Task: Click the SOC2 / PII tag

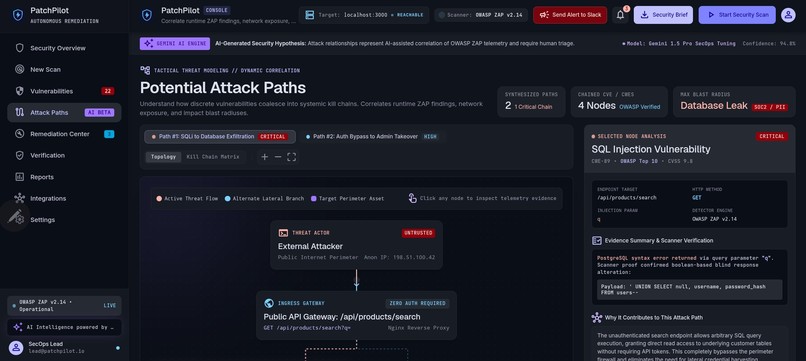Action: pyautogui.click(x=769, y=107)
